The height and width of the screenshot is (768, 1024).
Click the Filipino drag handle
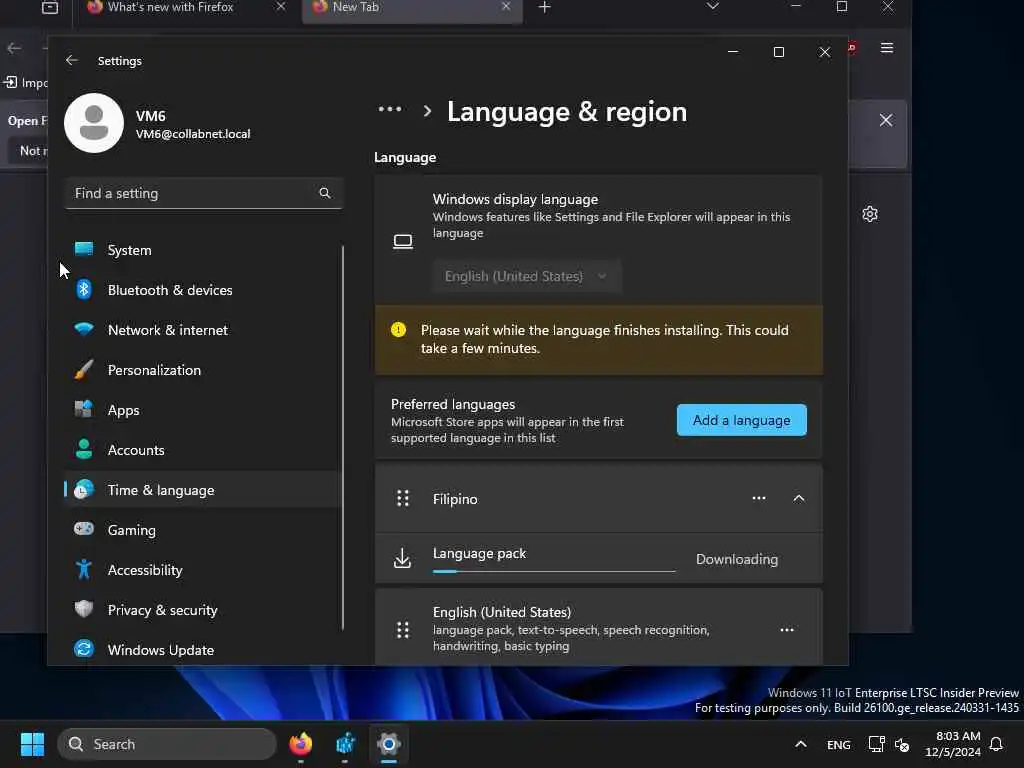tap(403, 498)
